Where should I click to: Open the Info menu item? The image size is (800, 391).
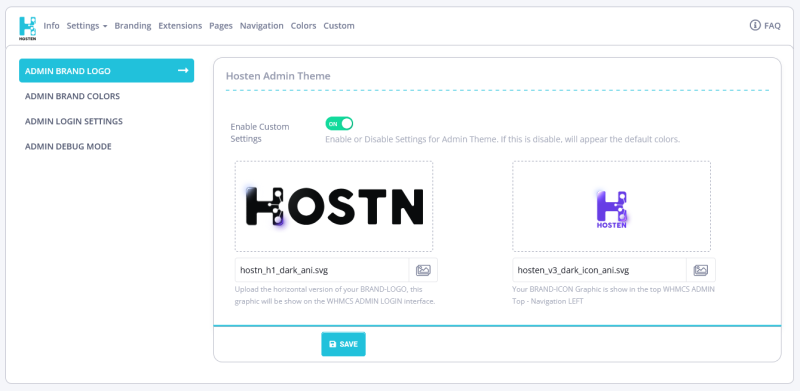pyautogui.click(x=52, y=26)
